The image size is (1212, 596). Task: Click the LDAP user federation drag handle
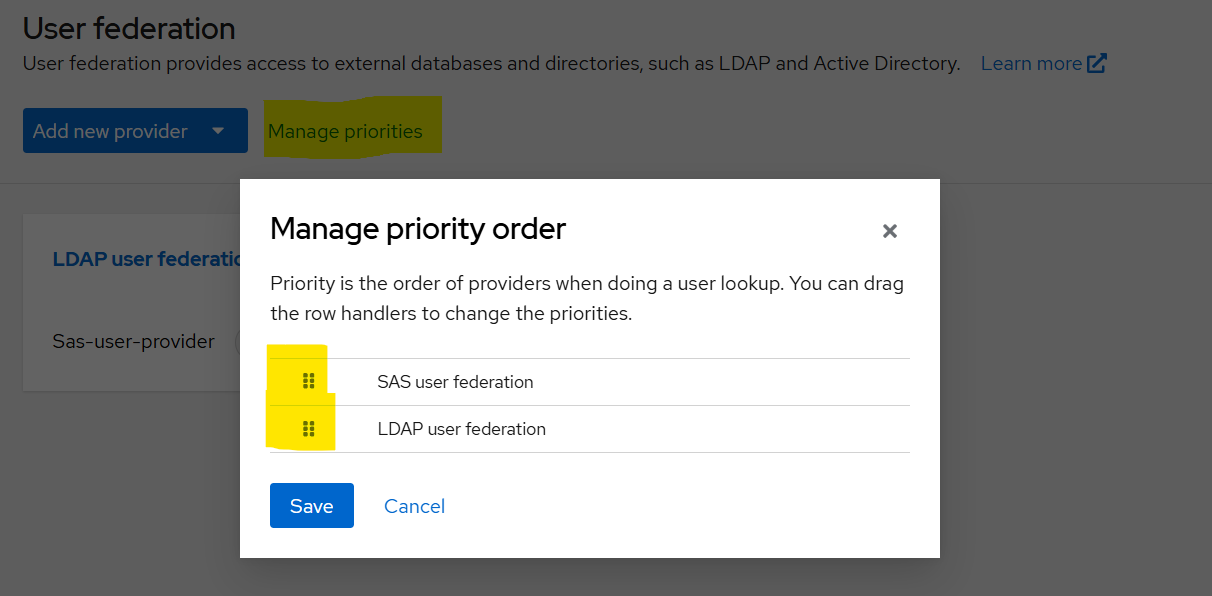pyautogui.click(x=308, y=429)
